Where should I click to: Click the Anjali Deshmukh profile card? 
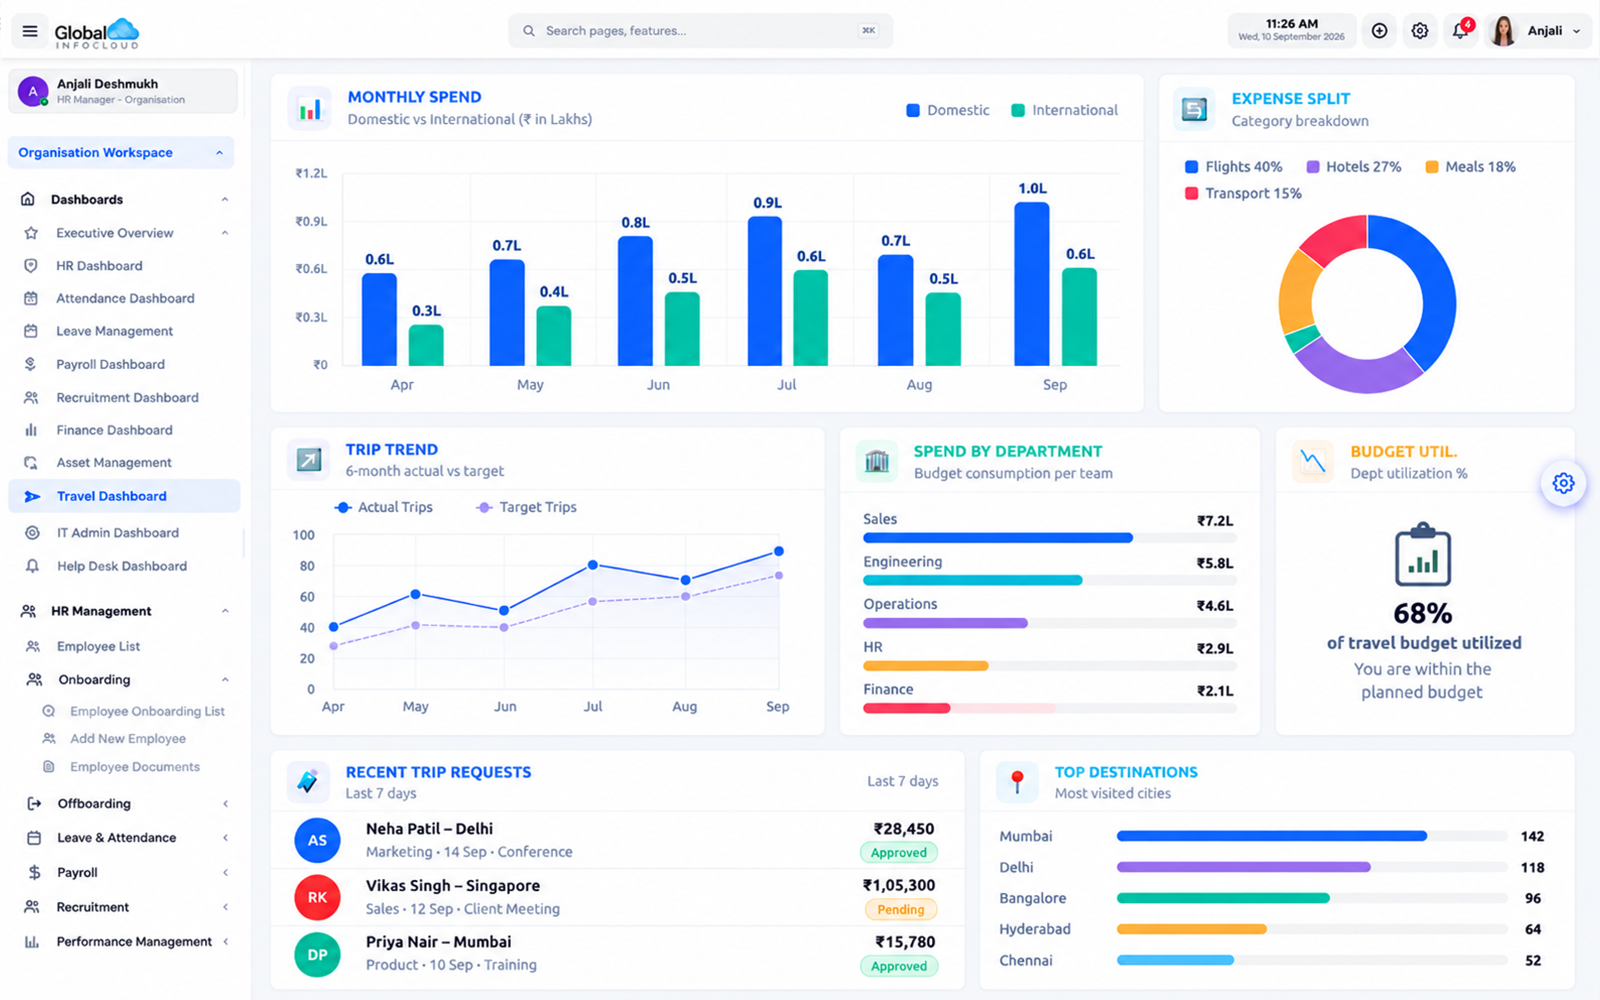click(123, 91)
